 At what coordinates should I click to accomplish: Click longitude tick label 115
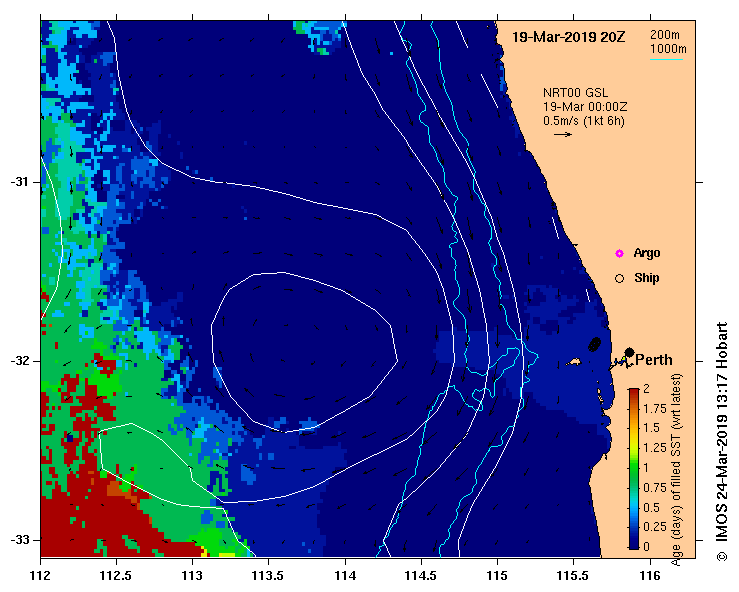(497, 576)
